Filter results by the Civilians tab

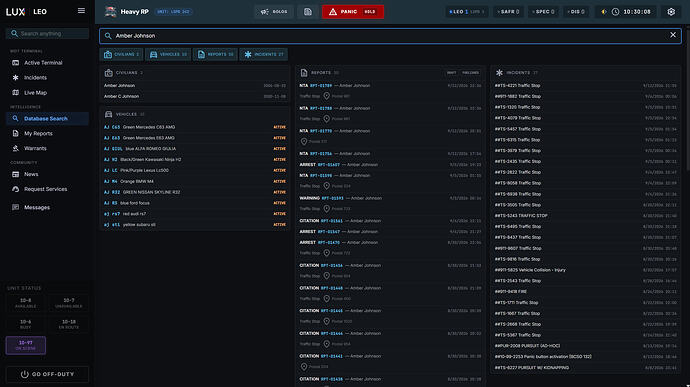(x=121, y=55)
